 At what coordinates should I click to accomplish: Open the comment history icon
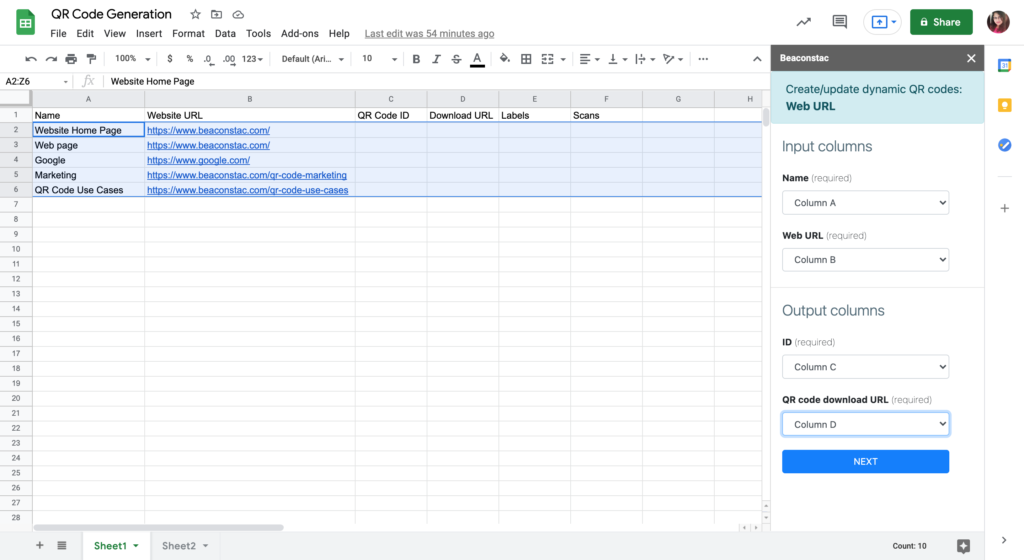click(840, 22)
